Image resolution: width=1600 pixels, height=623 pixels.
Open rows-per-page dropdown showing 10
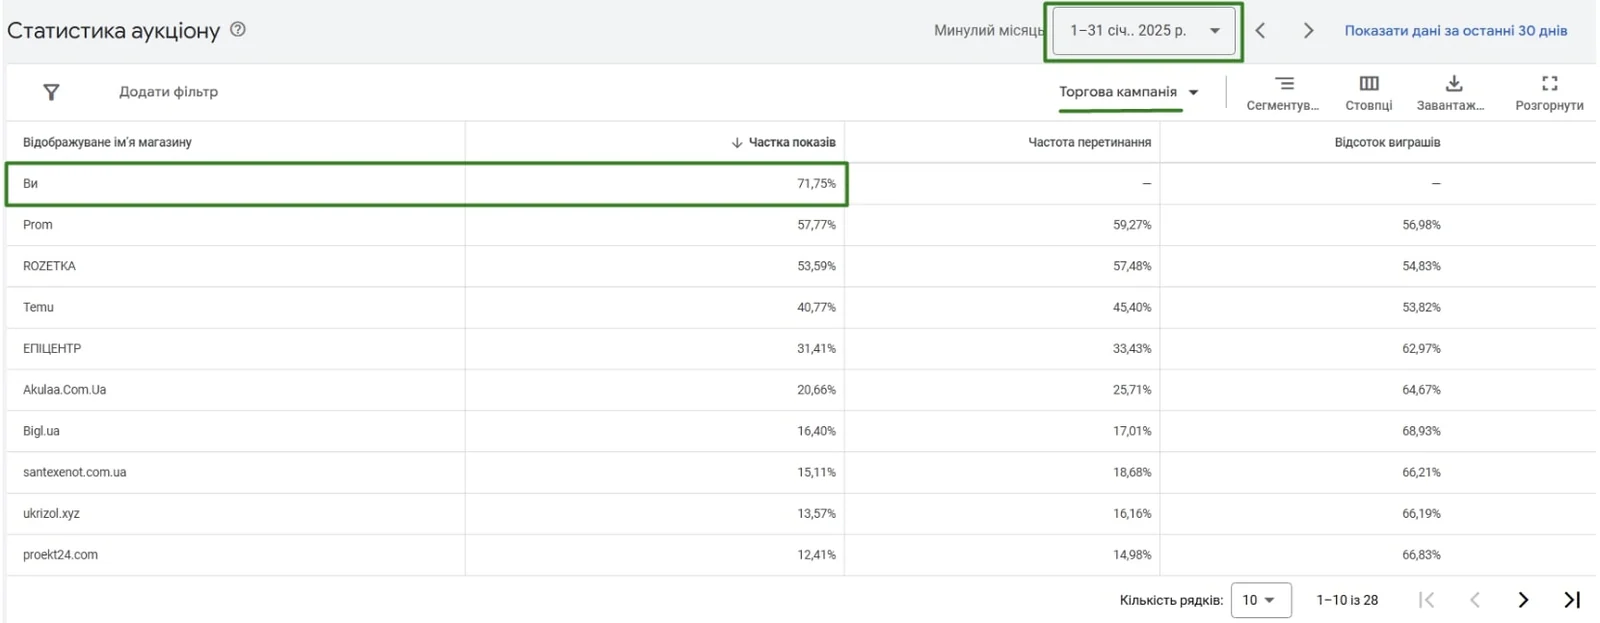coord(1260,600)
